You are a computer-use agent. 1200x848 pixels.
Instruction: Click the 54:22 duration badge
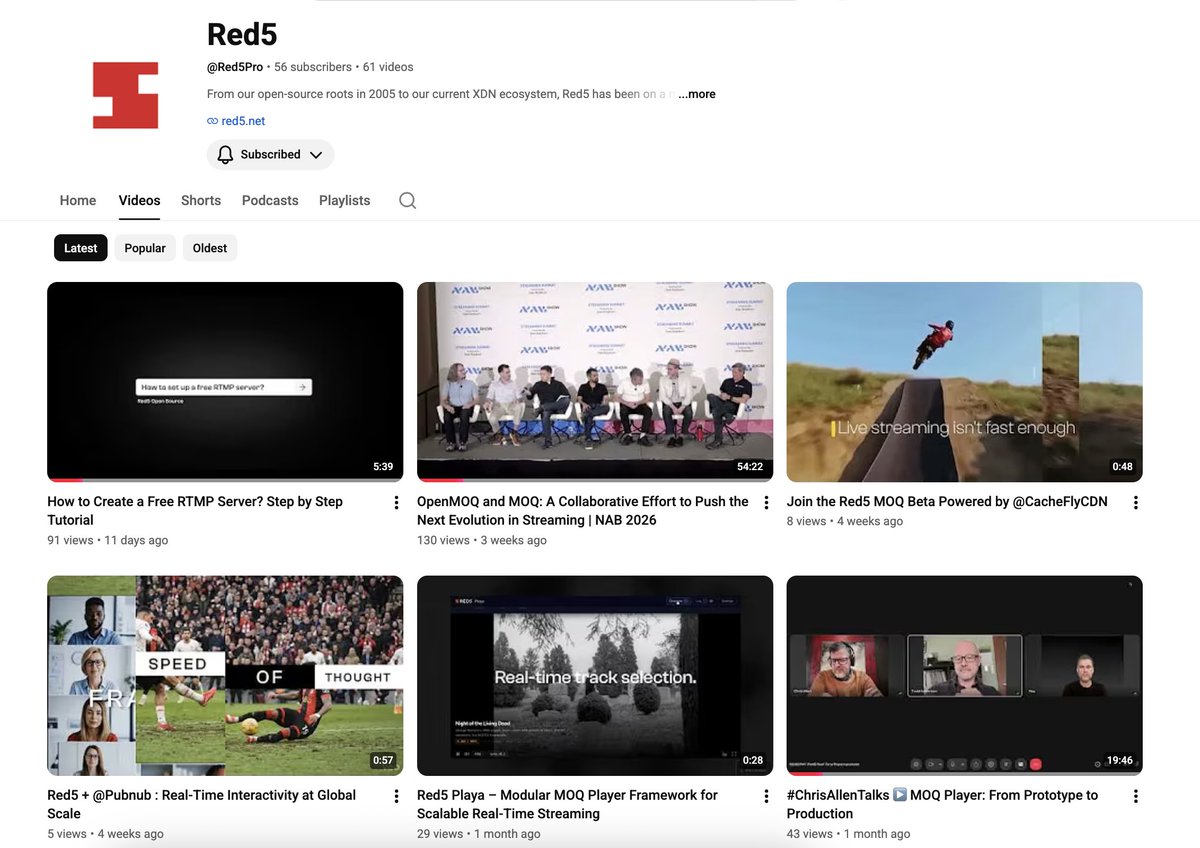(750, 467)
